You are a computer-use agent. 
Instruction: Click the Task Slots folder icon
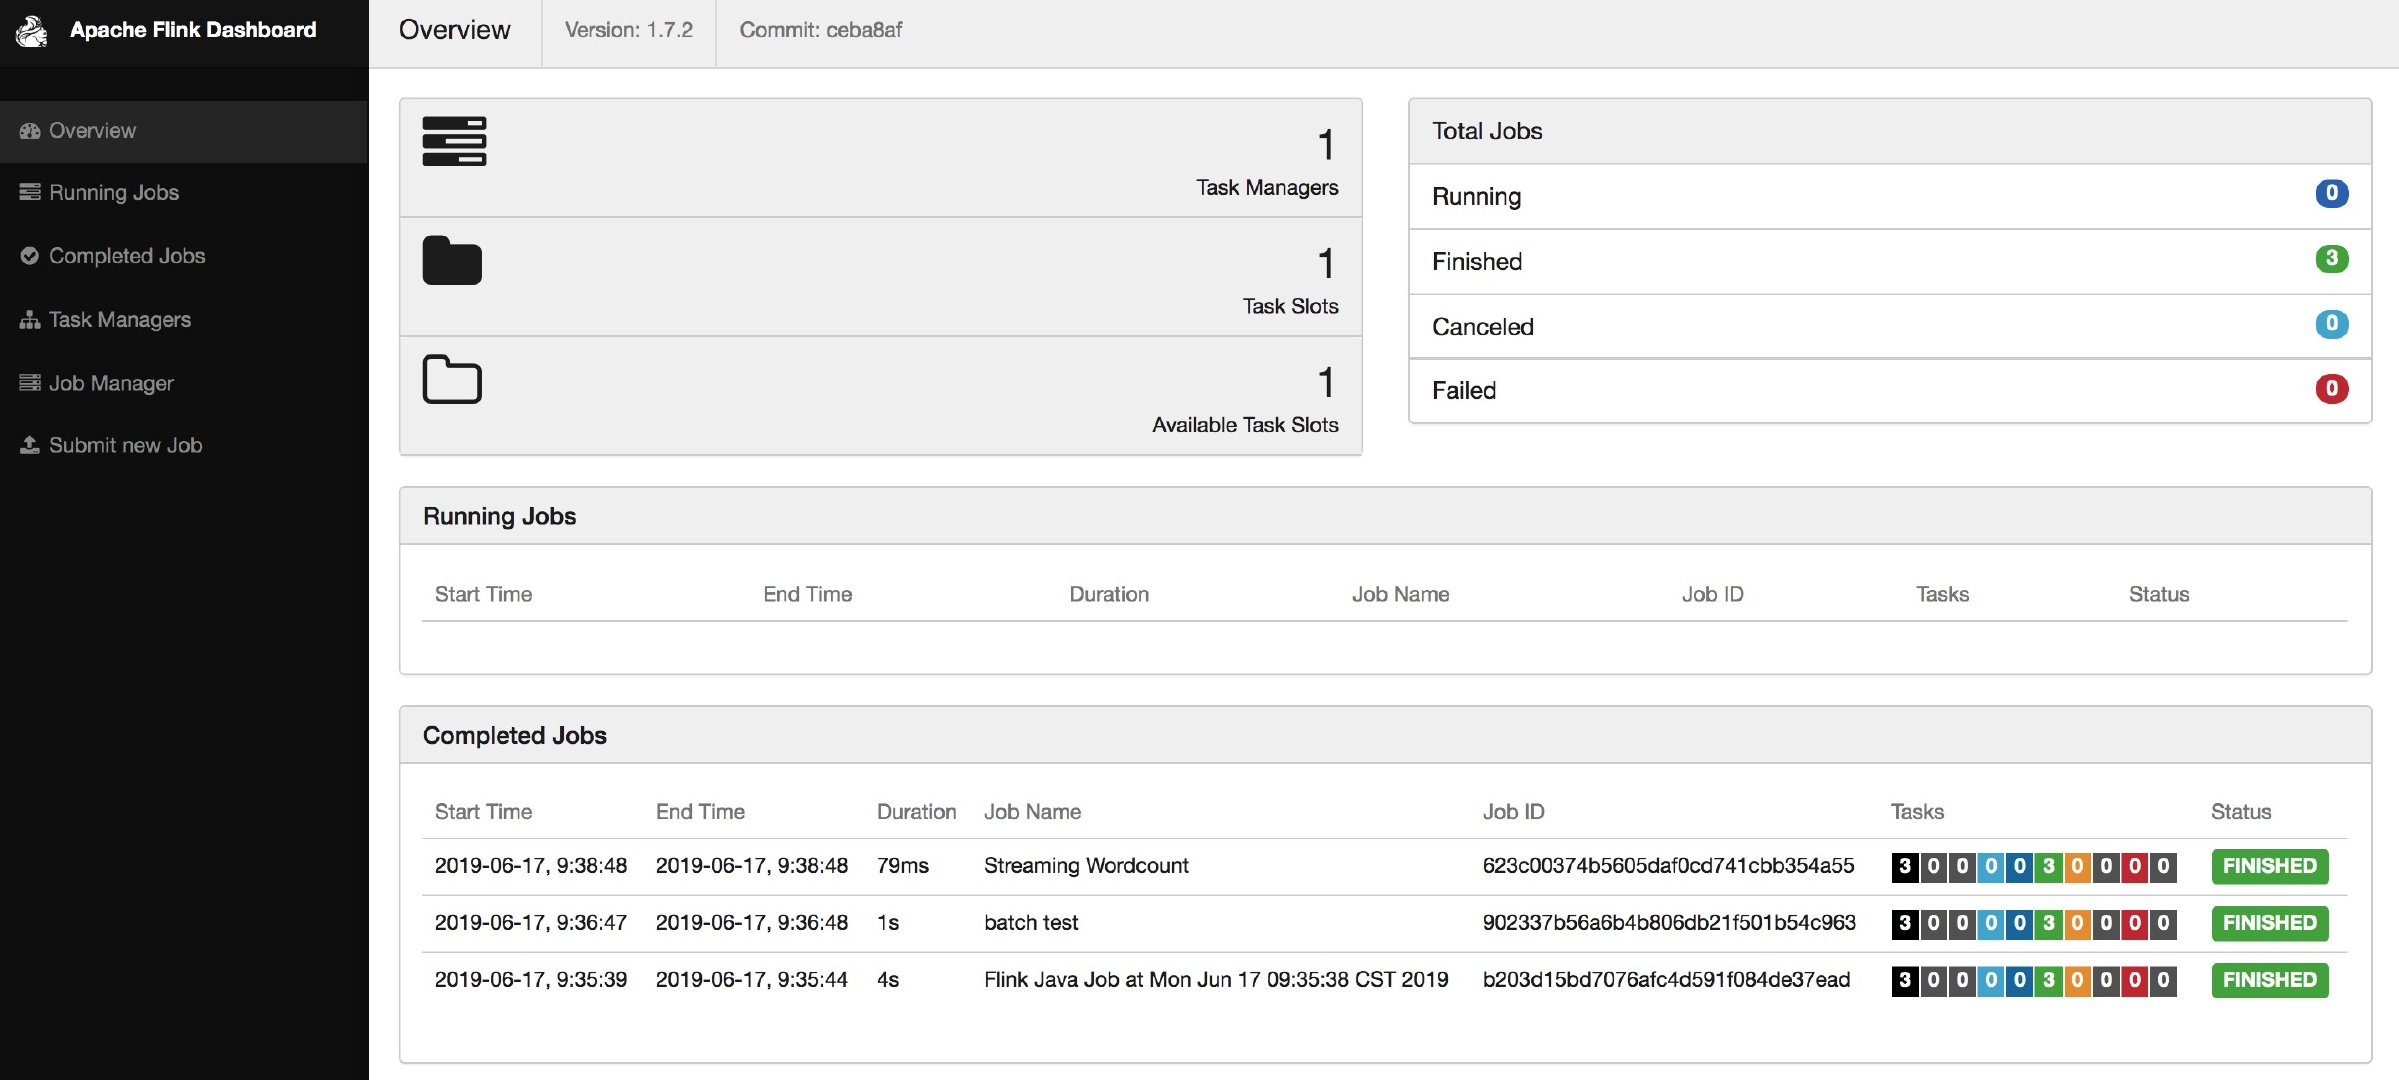click(x=452, y=261)
